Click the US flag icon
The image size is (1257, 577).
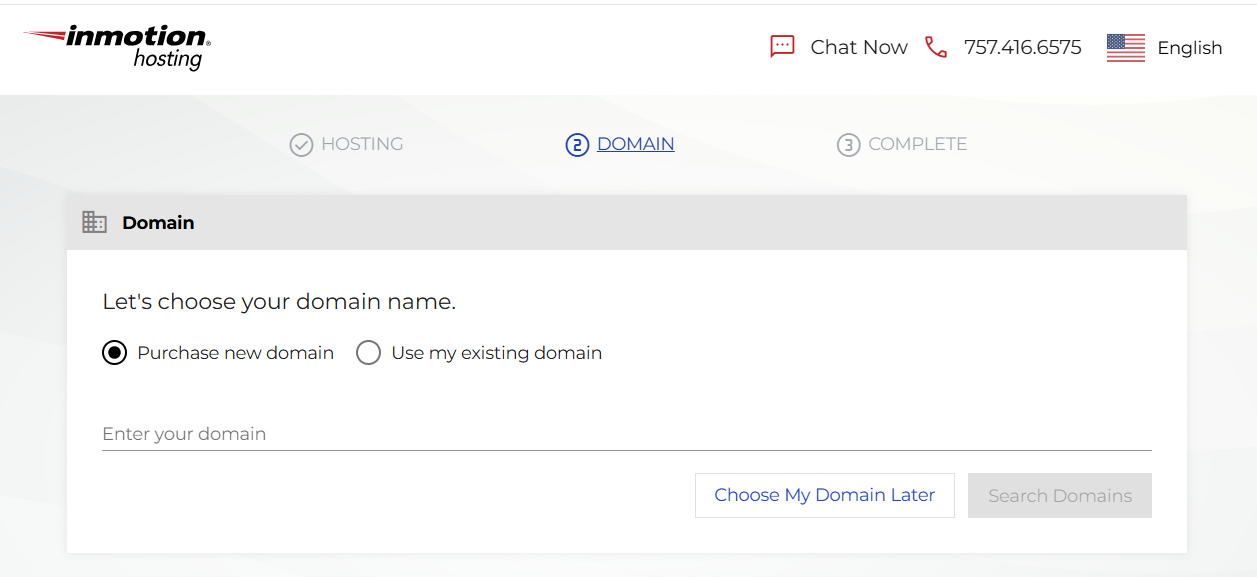coord(1126,48)
